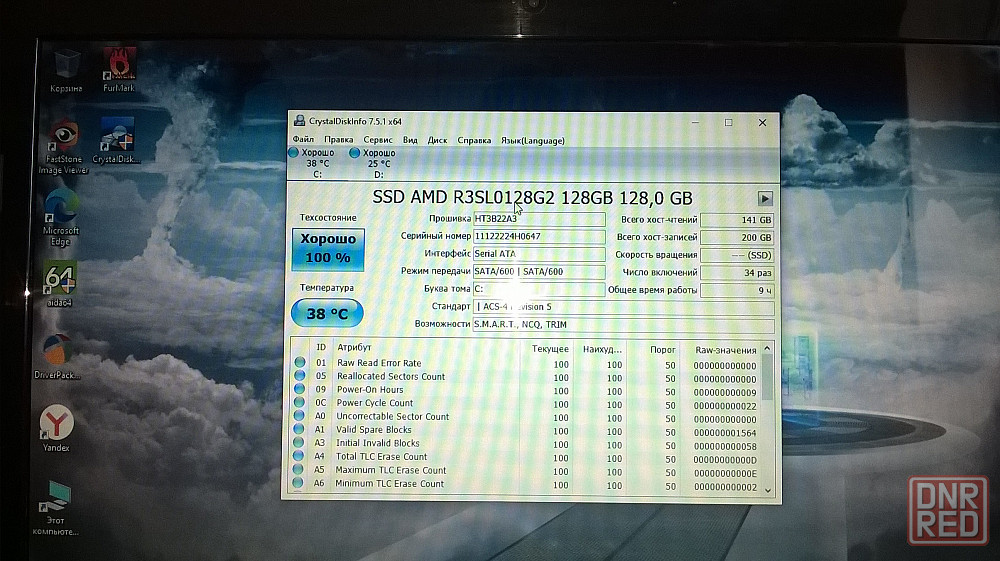This screenshot has height=561, width=1000.
Task: Click the CrystalDiskInfo title bar app icon
Action: pos(299,121)
